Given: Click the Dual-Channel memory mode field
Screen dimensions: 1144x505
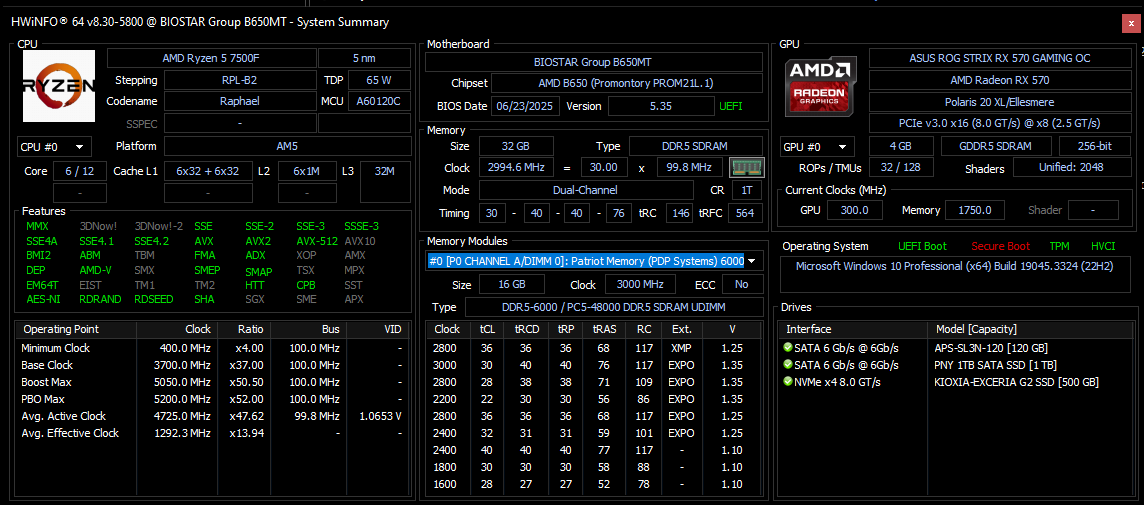Looking at the screenshot, I should point(586,190).
